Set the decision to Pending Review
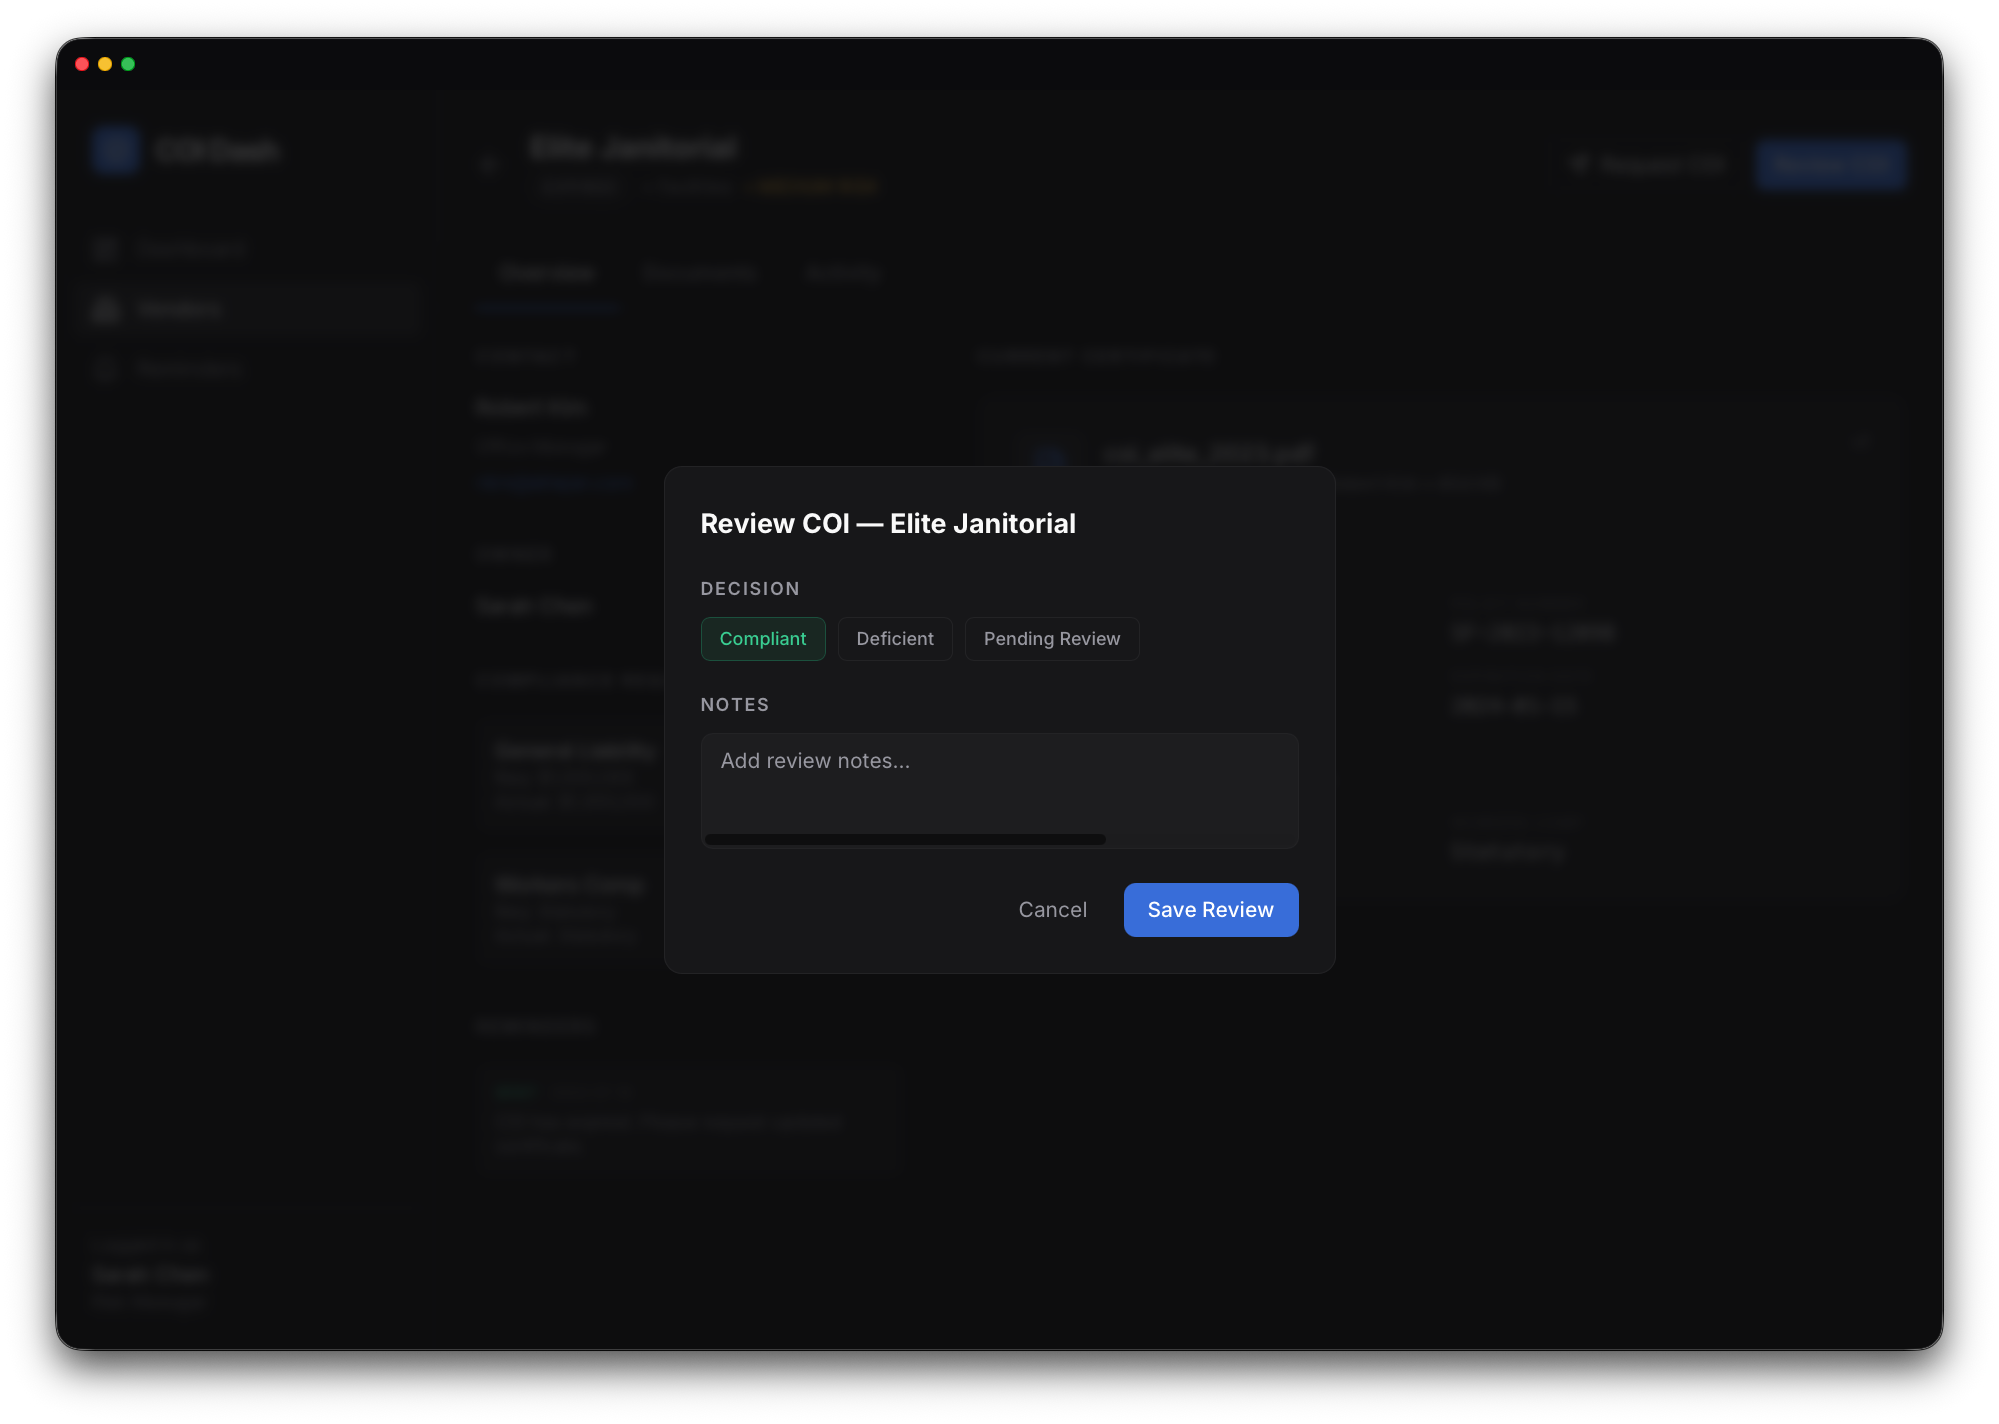 [x=1051, y=638]
